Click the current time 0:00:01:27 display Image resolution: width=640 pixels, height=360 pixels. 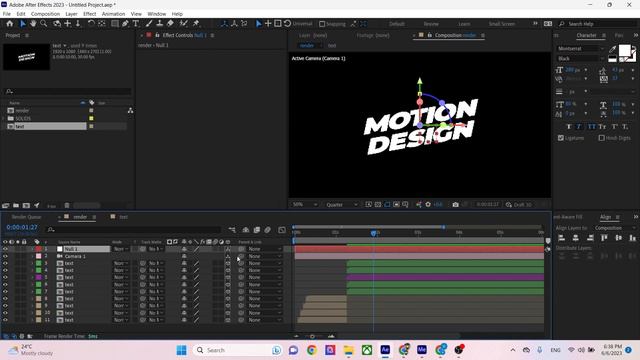(x=22, y=227)
